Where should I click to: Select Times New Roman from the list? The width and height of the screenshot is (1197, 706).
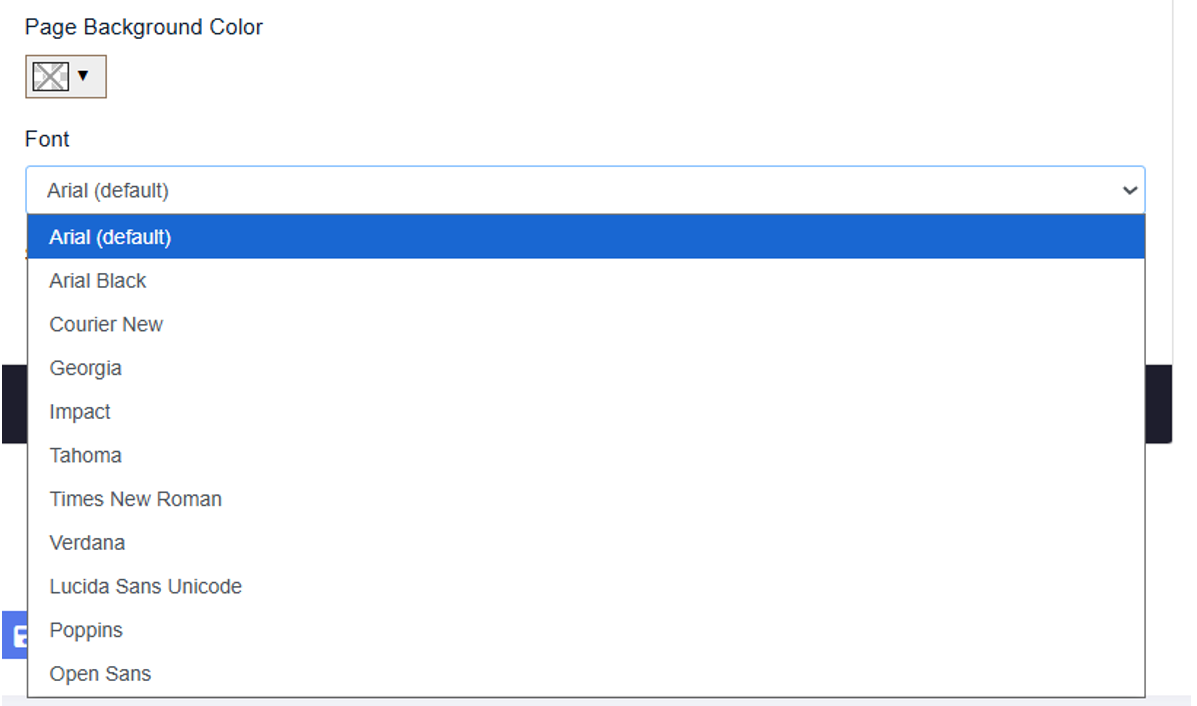pos(136,499)
